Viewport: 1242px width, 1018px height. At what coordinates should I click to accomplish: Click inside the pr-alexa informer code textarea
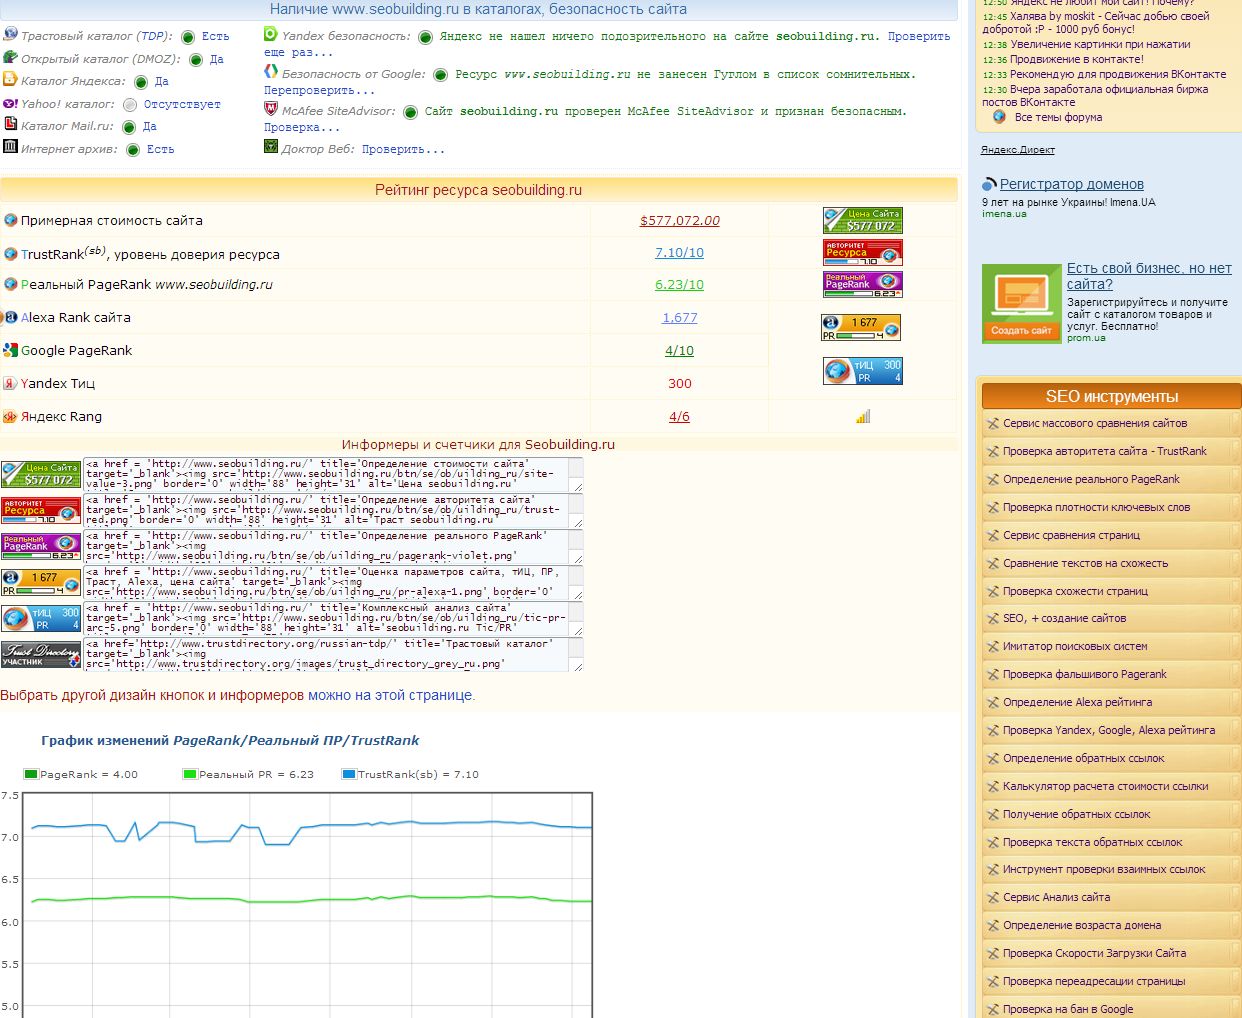[x=326, y=582]
